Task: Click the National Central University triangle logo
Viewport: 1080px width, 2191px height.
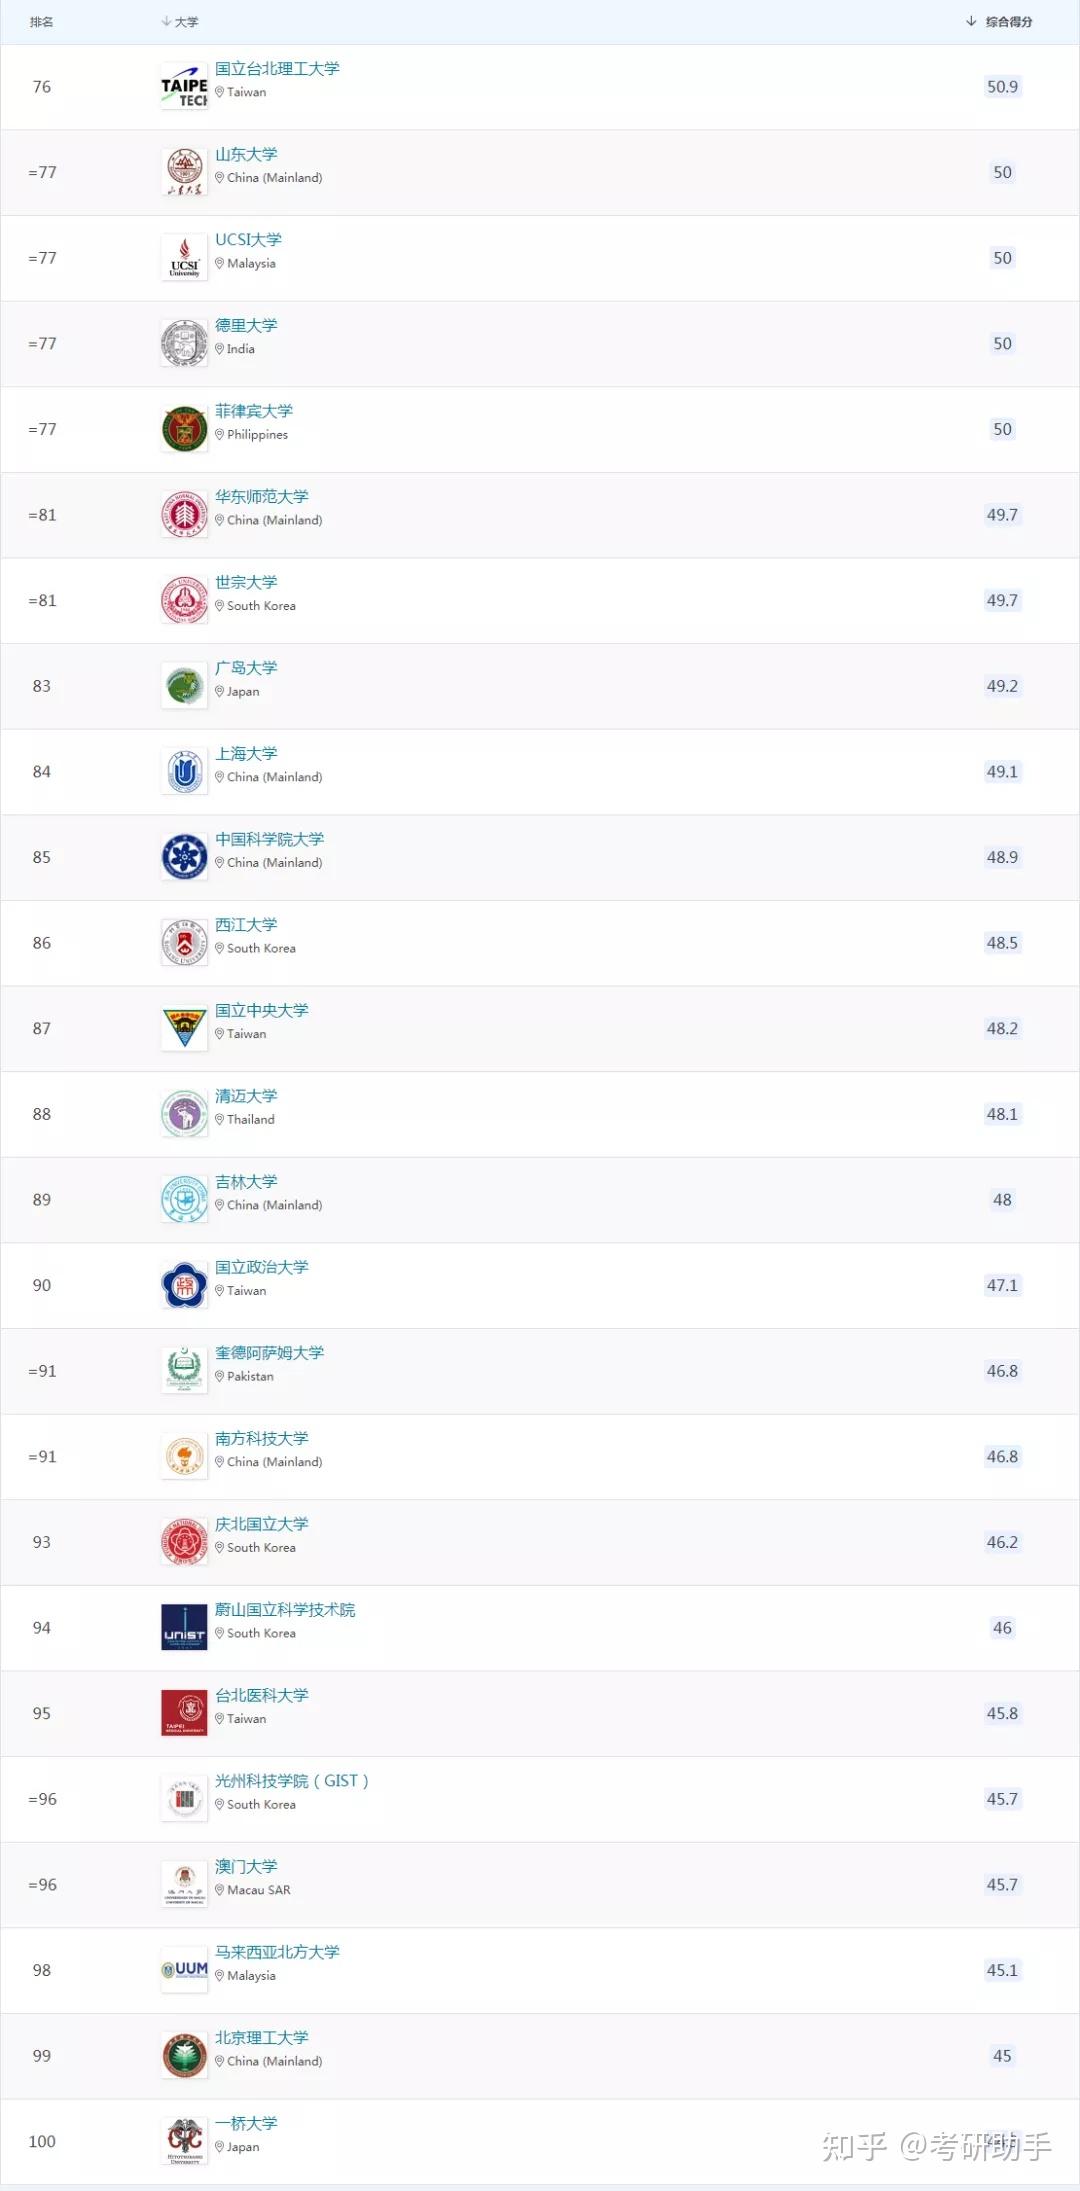Action: point(184,1028)
